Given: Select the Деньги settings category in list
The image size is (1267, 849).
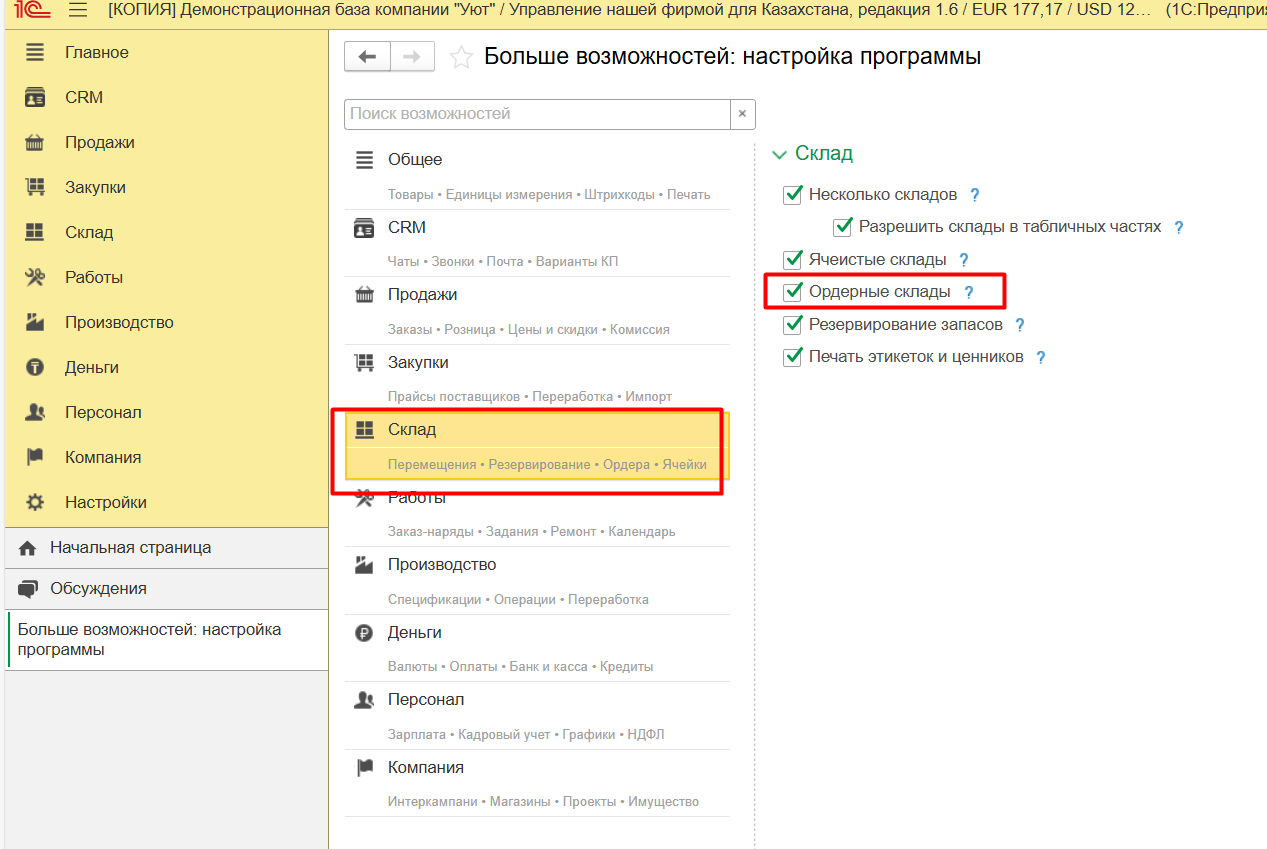Looking at the screenshot, I should (414, 633).
